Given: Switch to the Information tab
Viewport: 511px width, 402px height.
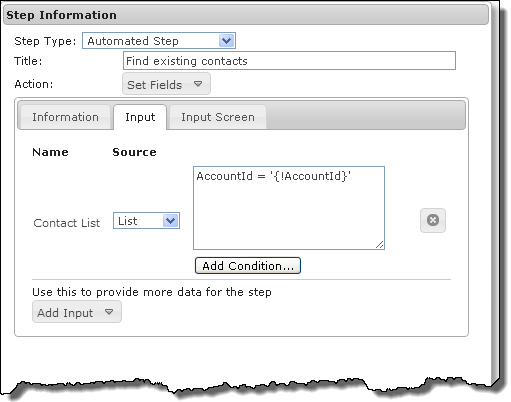Looking at the screenshot, I should [x=65, y=117].
